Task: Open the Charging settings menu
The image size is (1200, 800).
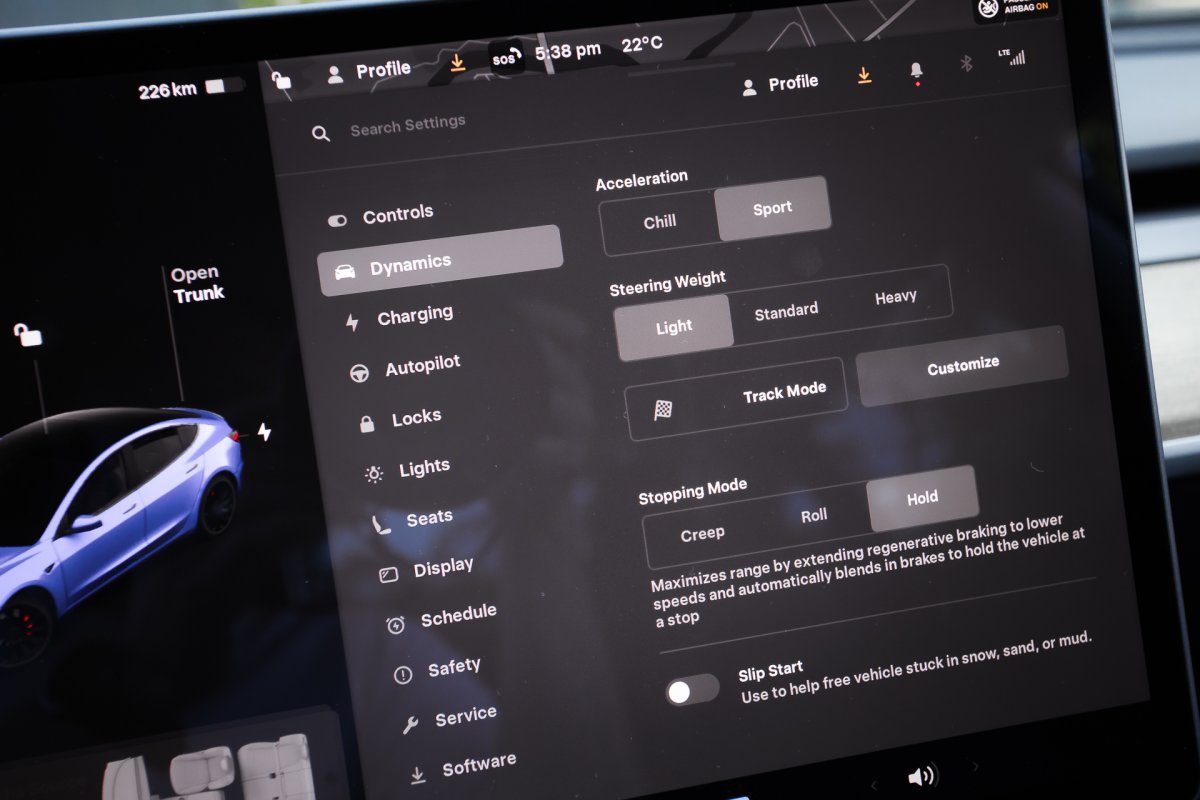Action: pos(414,316)
